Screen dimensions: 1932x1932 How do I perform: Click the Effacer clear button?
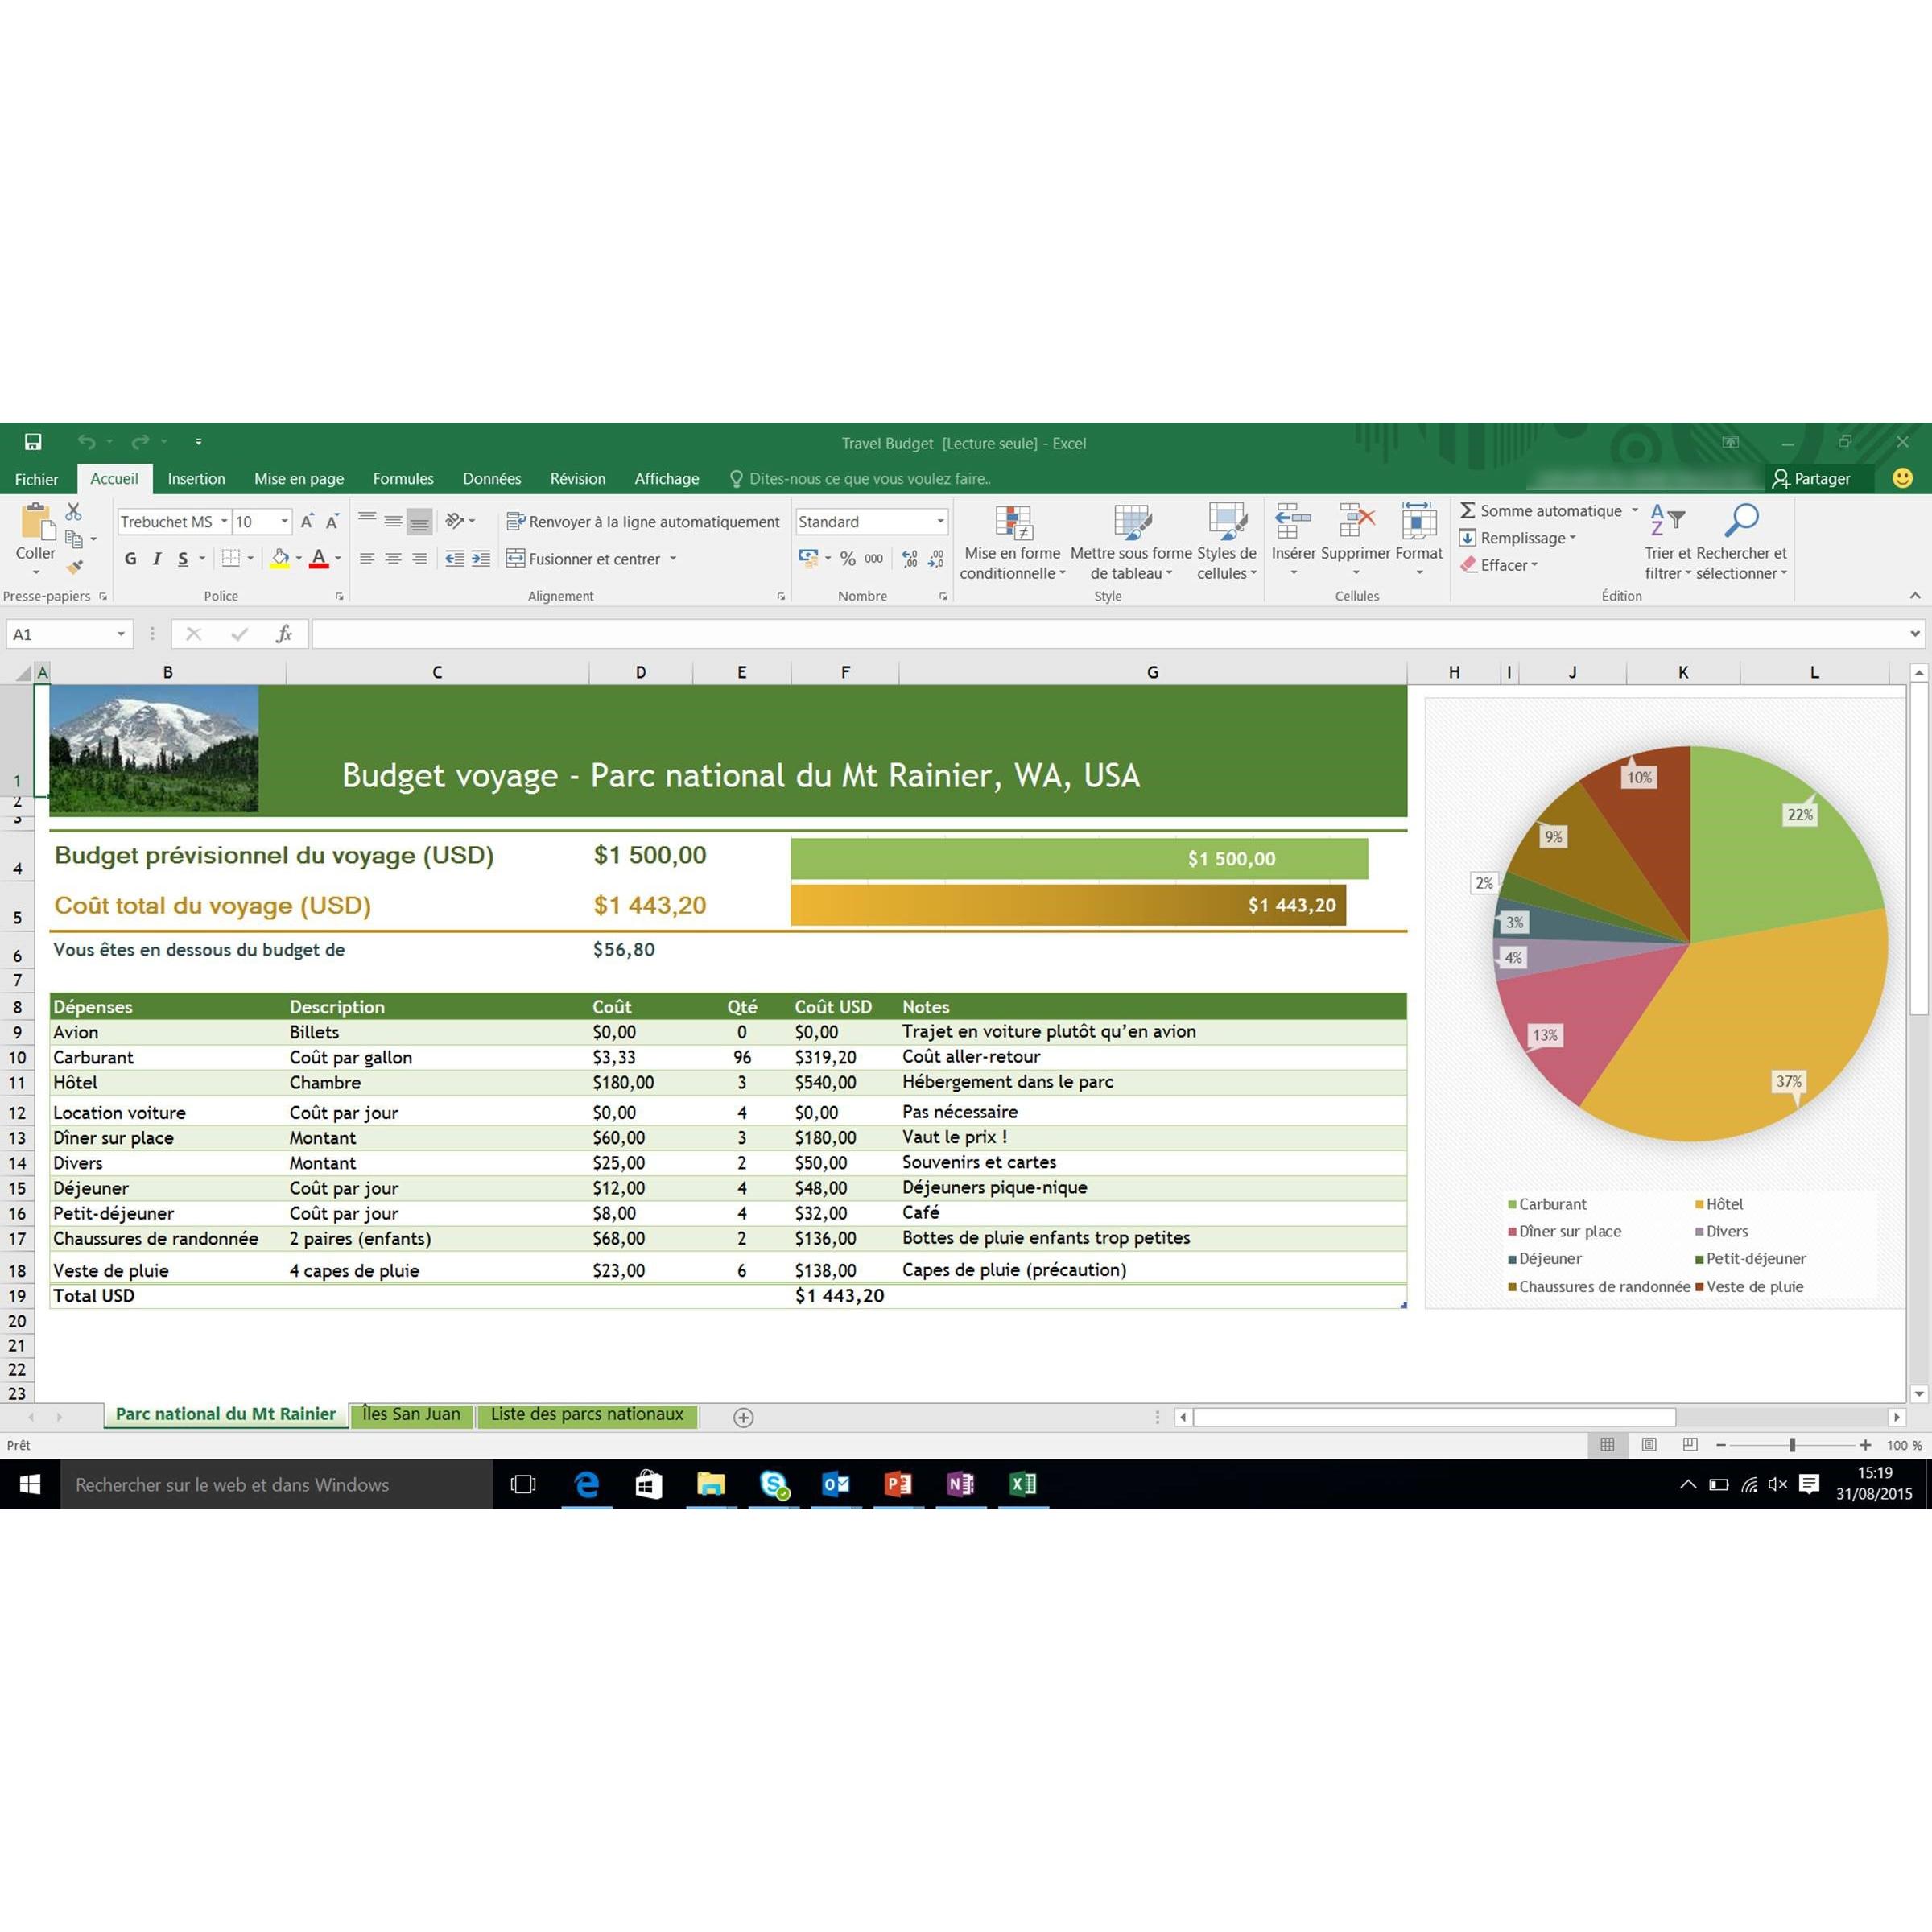click(1499, 565)
